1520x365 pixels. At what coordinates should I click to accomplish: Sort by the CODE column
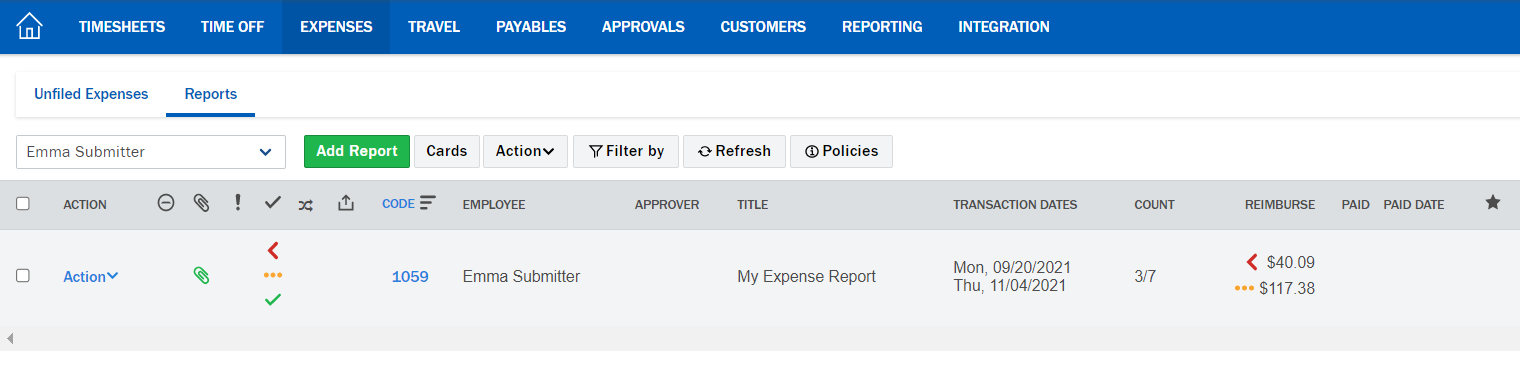coord(398,204)
